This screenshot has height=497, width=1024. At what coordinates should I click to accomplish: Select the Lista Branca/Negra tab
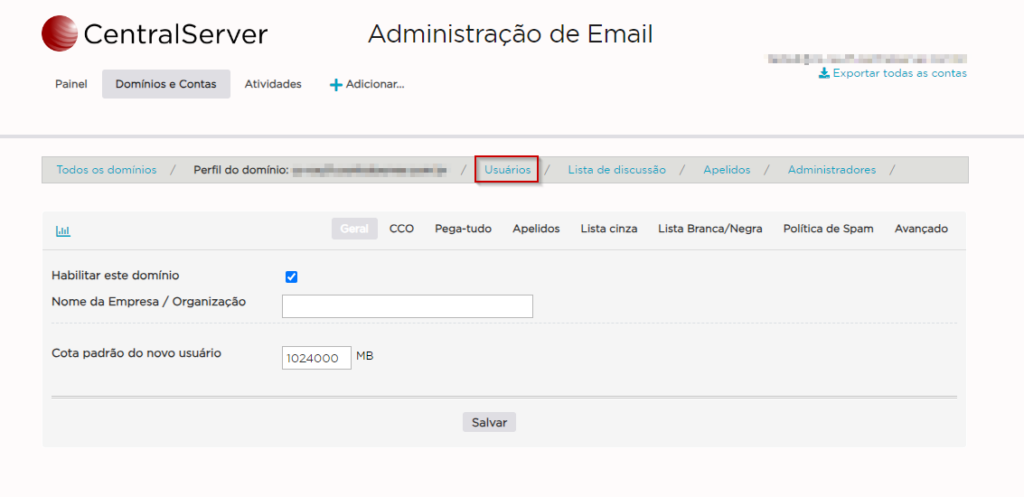tap(710, 229)
